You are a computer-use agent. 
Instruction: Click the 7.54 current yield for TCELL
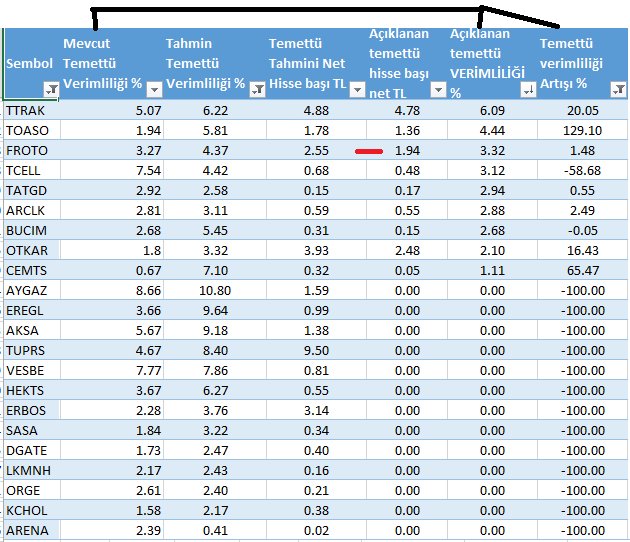tap(148, 171)
